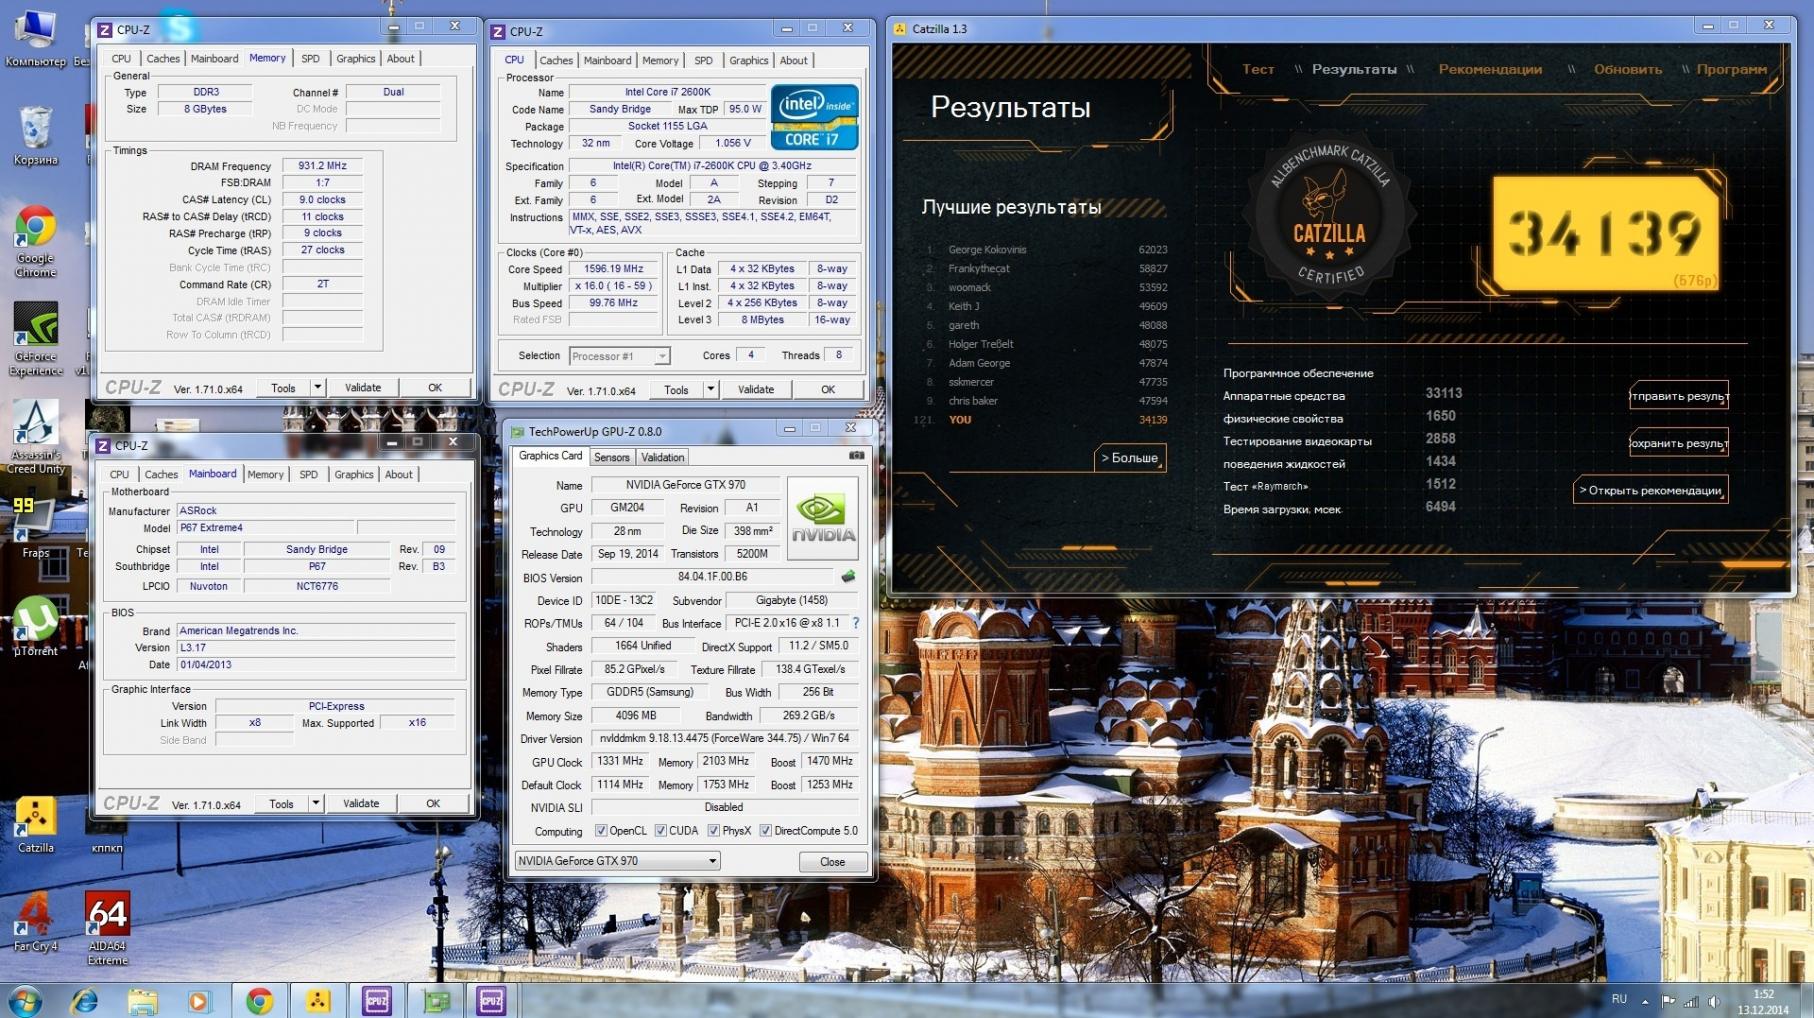The width and height of the screenshot is (1814, 1018).
Task: Send the result with Отправить button
Action: coord(1679,396)
